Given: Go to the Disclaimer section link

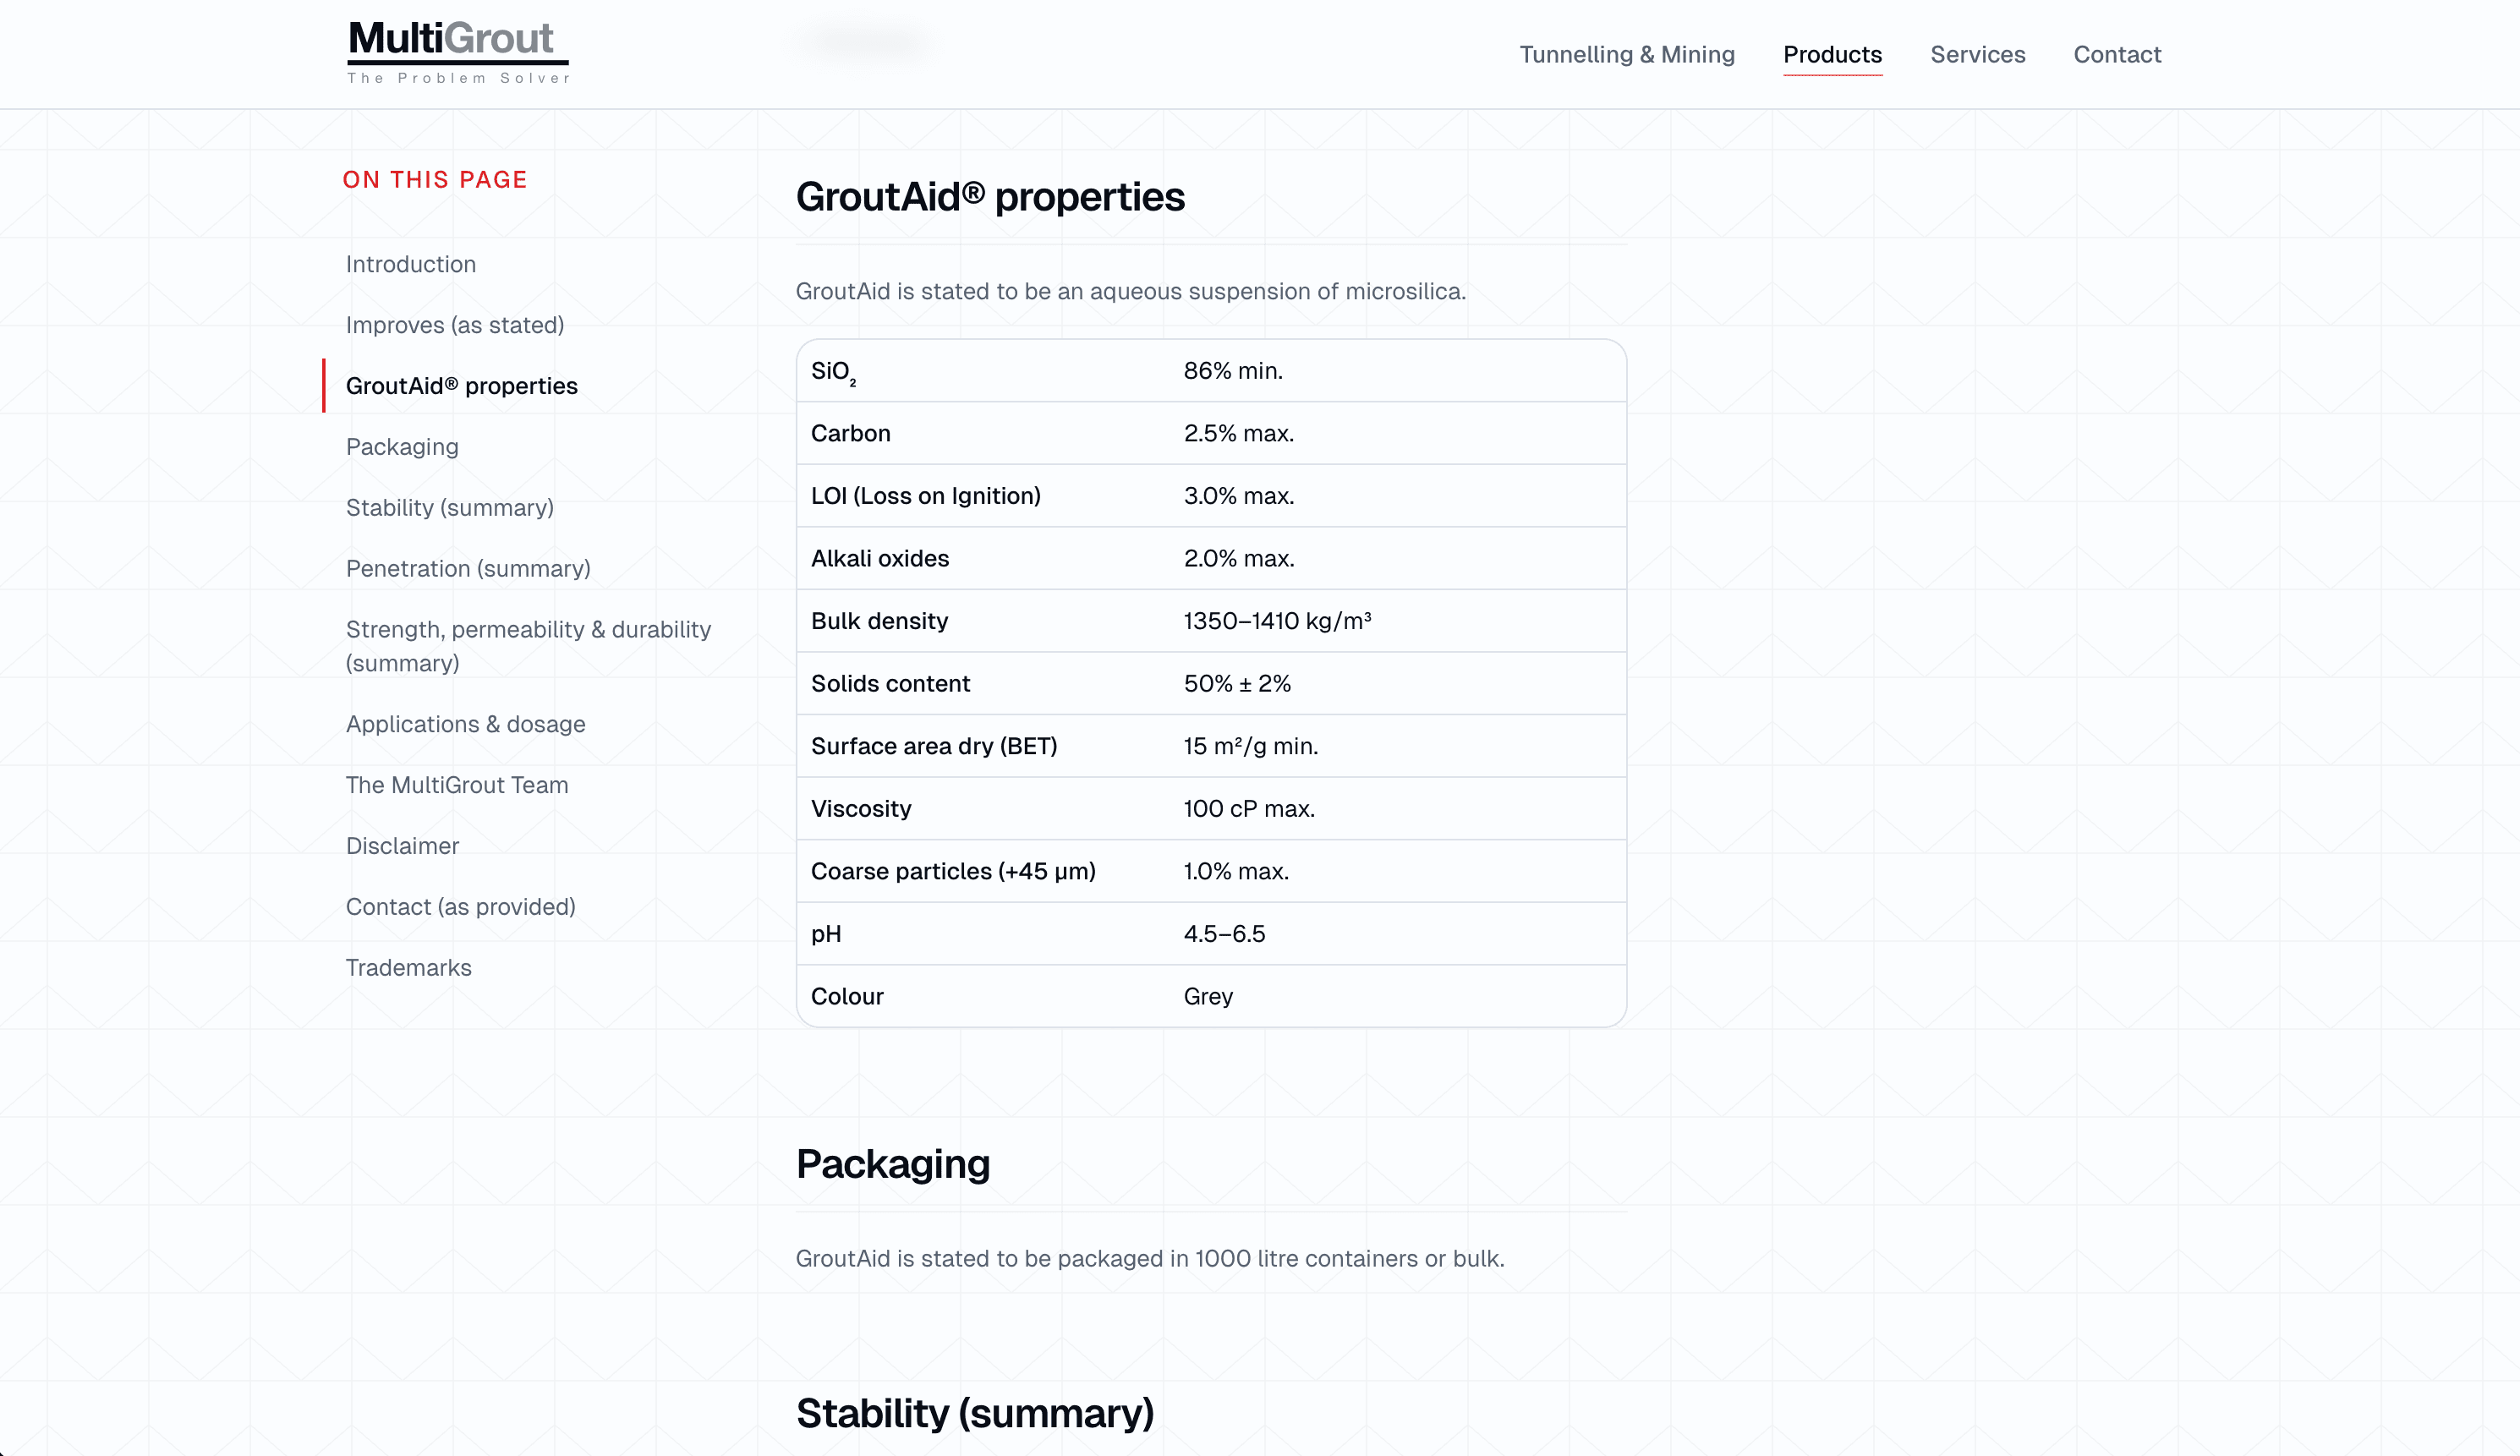Looking at the screenshot, I should pos(402,846).
